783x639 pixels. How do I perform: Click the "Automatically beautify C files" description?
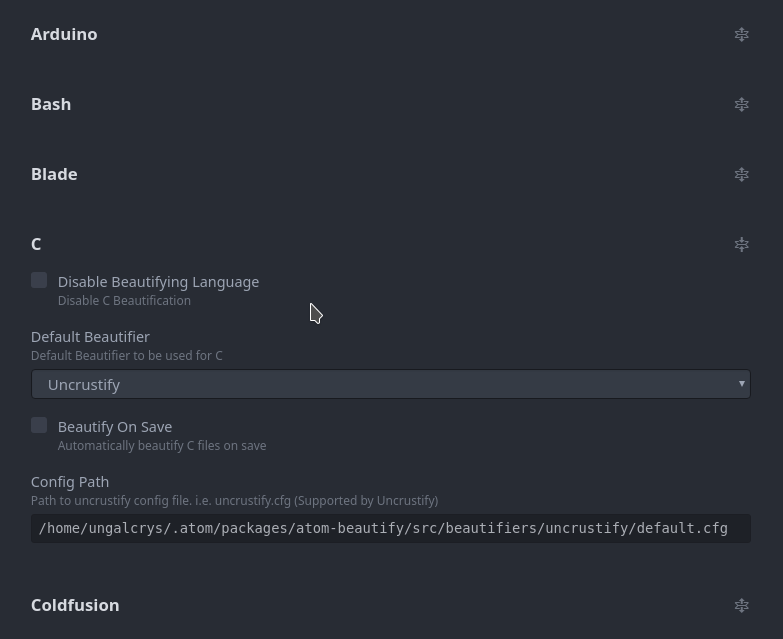(162, 446)
